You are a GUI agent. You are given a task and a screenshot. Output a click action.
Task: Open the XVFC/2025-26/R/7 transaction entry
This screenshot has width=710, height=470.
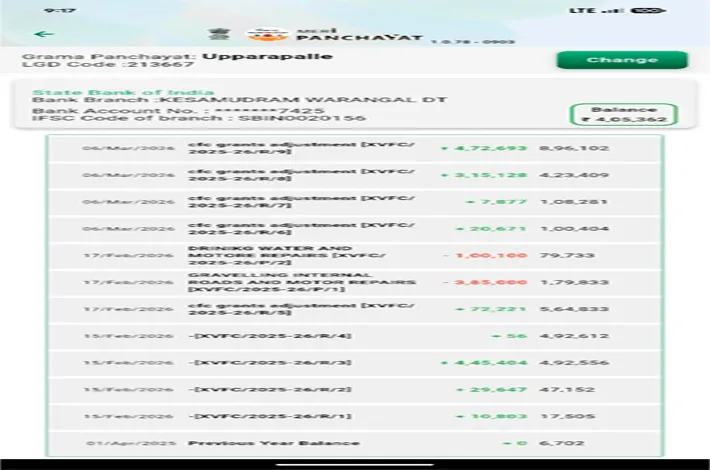point(354,203)
